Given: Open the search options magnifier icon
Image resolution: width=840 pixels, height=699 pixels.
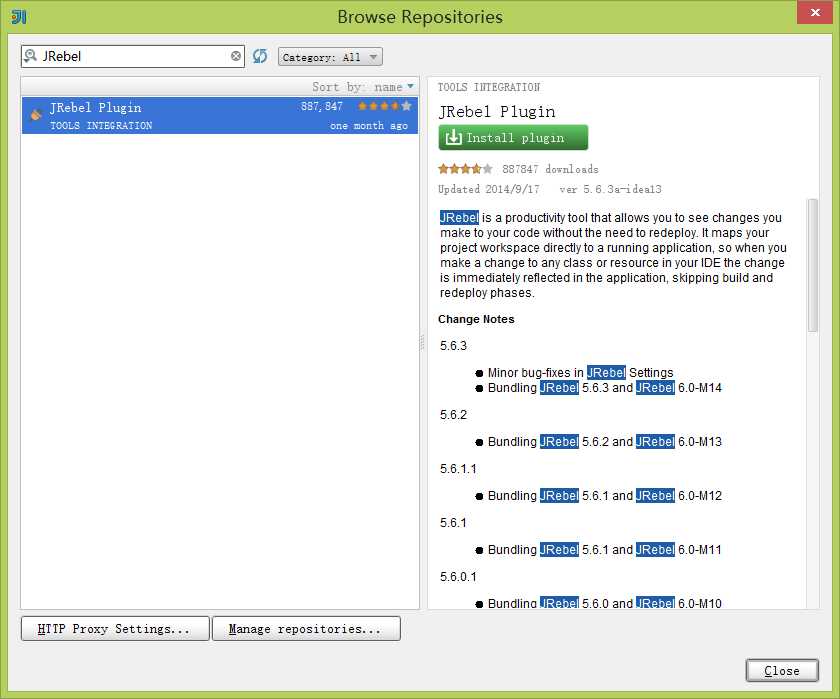Looking at the screenshot, I should (x=31, y=56).
